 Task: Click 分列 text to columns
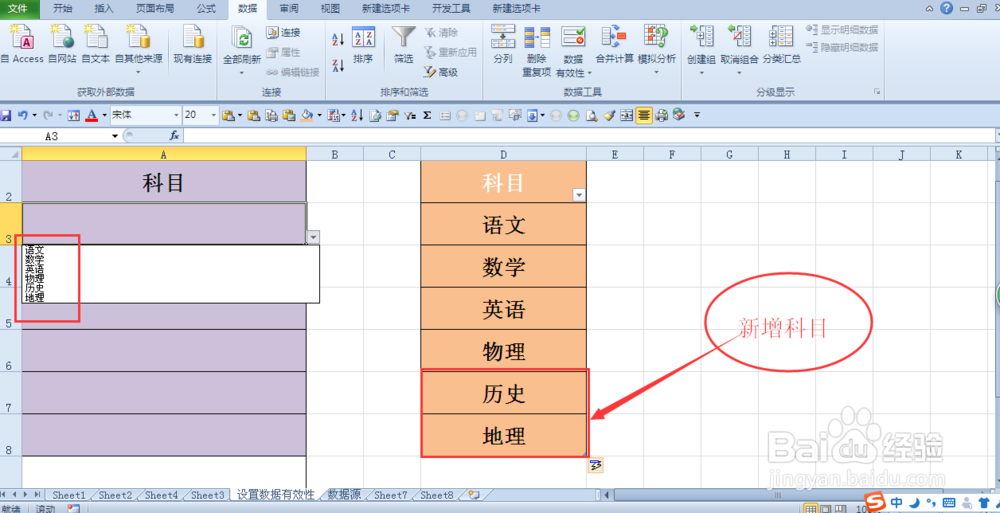pos(503,45)
